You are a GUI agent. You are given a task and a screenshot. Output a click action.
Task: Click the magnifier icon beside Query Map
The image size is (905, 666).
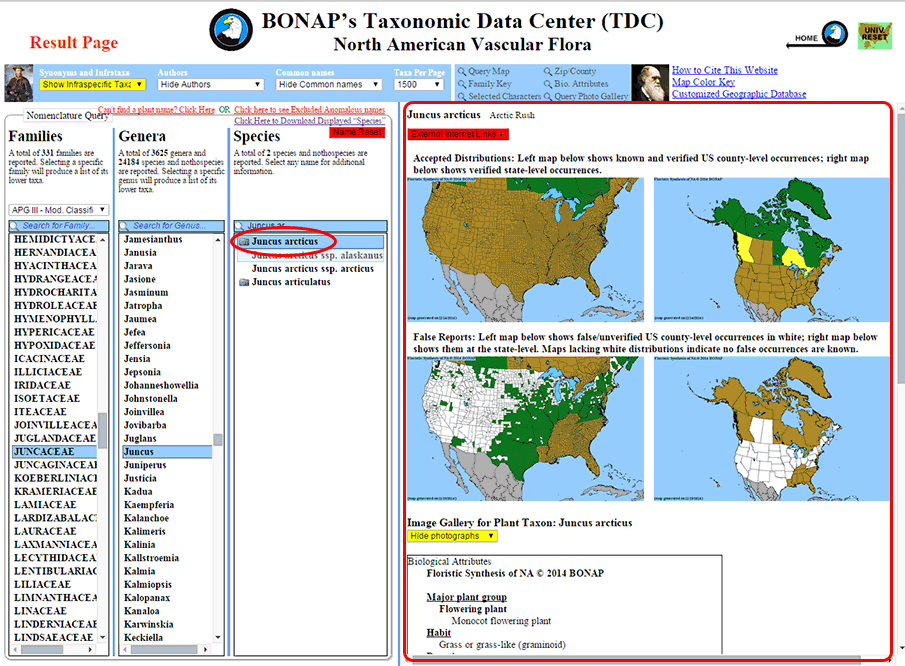point(462,72)
